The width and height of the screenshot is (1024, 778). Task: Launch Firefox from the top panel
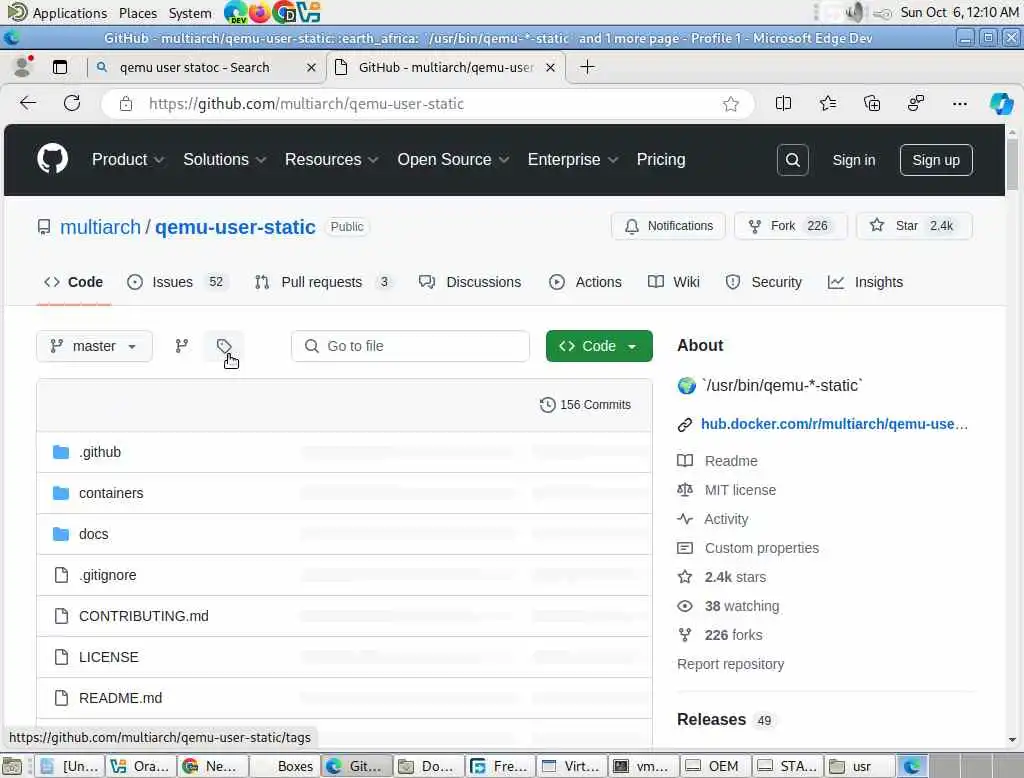(x=259, y=12)
